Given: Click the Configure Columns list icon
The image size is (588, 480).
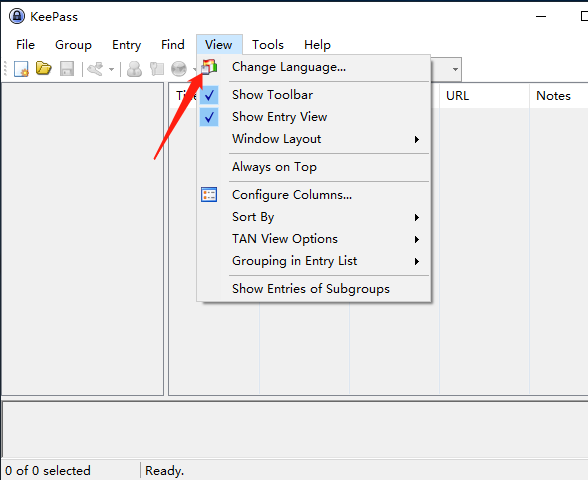Looking at the screenshot, I should (x=209, y=195).
